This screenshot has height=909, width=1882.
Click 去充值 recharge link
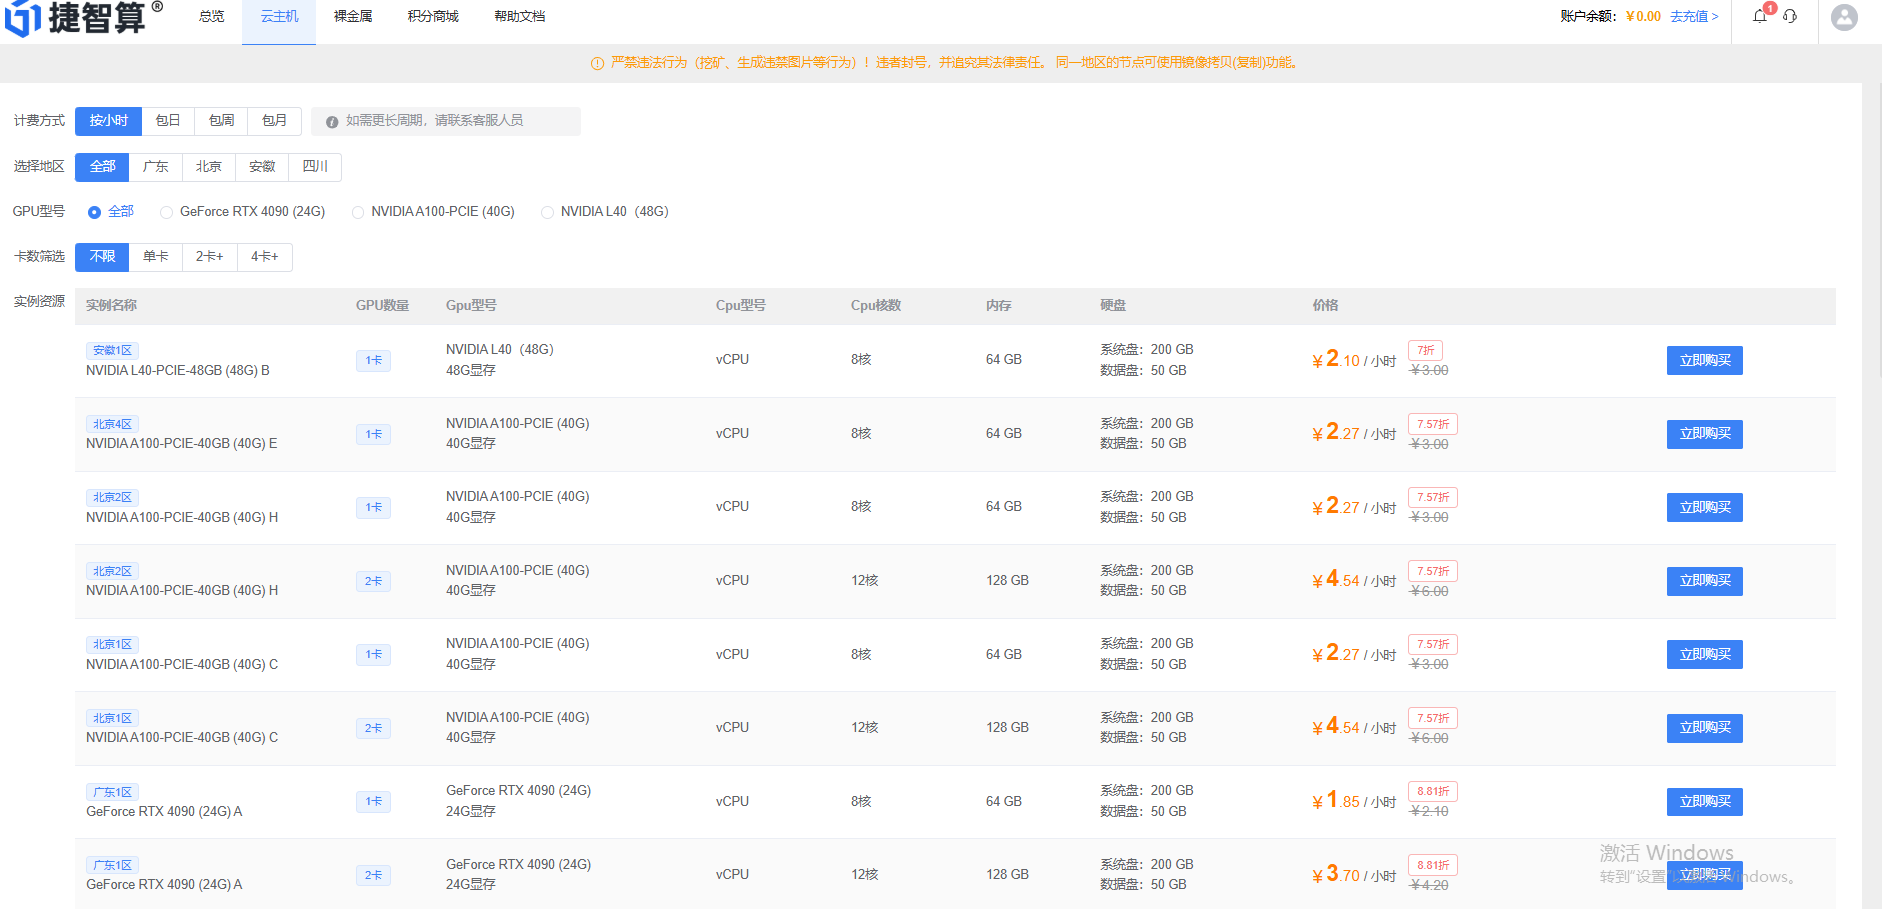coord(1694,17)
